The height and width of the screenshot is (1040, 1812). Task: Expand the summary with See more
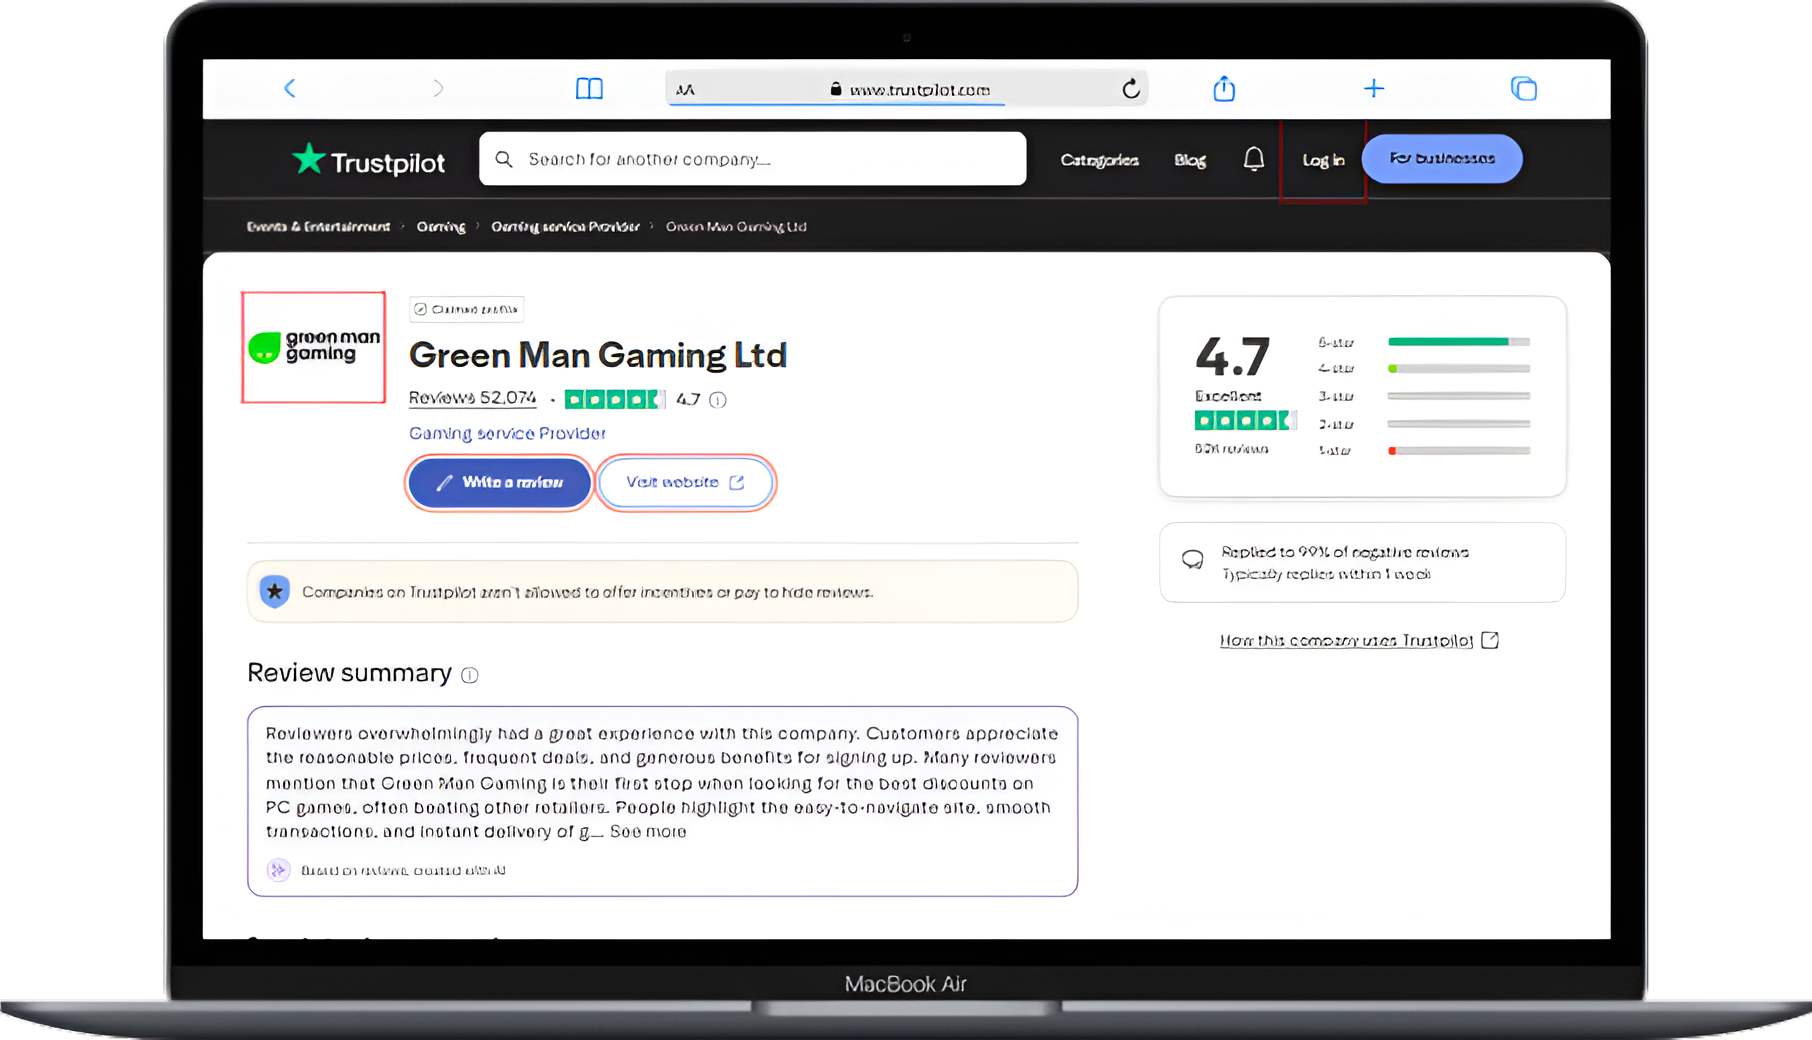click(x=648, y=832)
